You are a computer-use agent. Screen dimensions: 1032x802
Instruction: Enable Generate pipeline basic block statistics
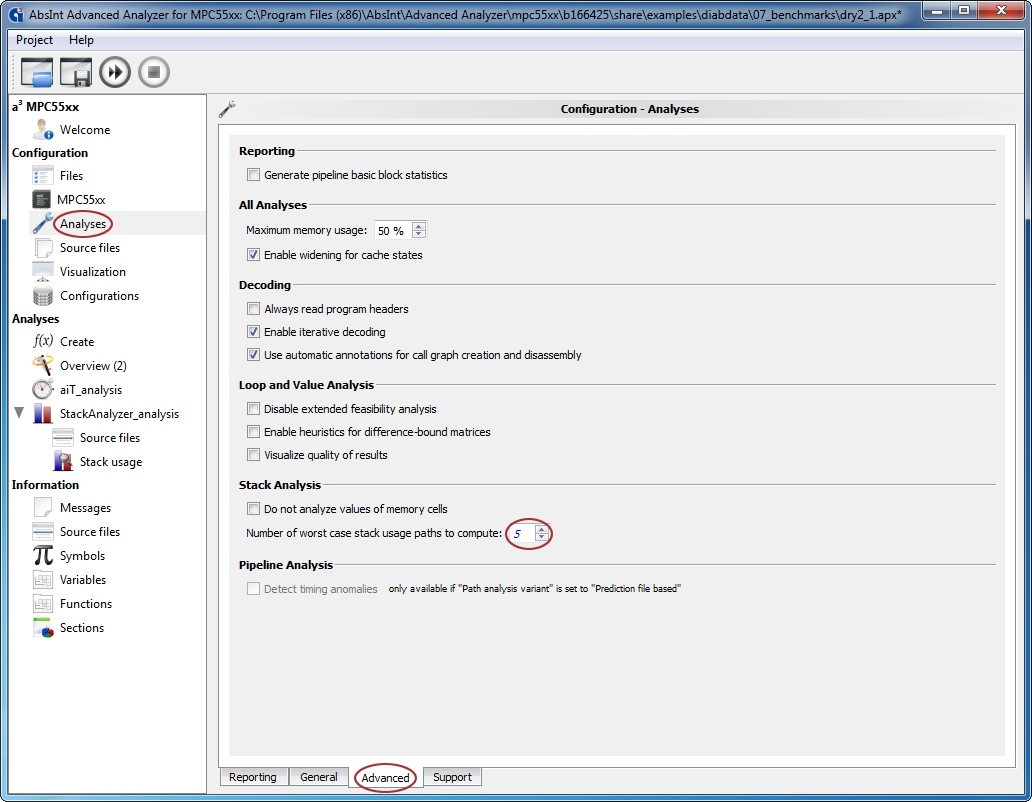[253, 175]
